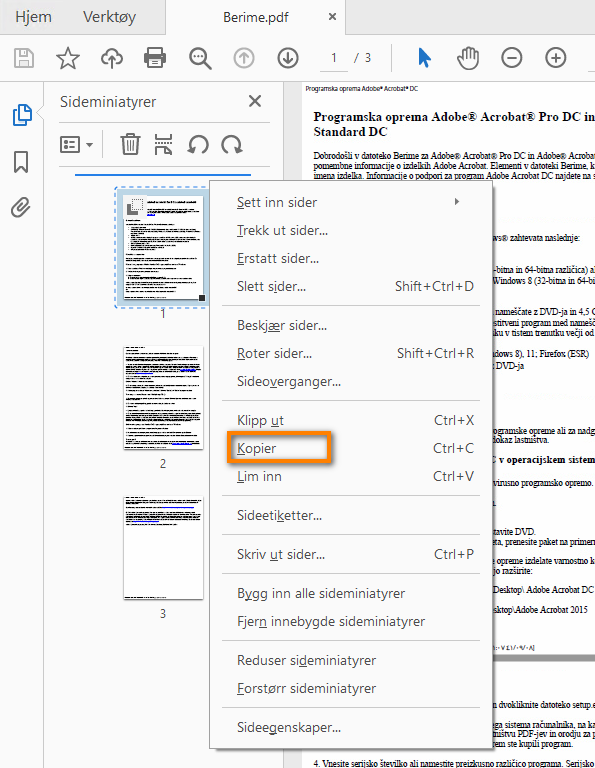The image size is (595, 768).
Task: Click the insert pages icon in panel
Action: pos(163,144)
